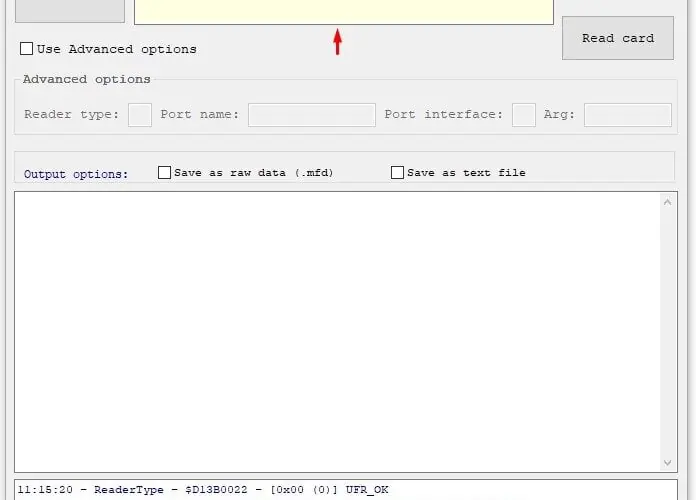Select the Port interface field
Image resolution: width=696 pixels, height=500 pixels.
click(x=524, y=115)
